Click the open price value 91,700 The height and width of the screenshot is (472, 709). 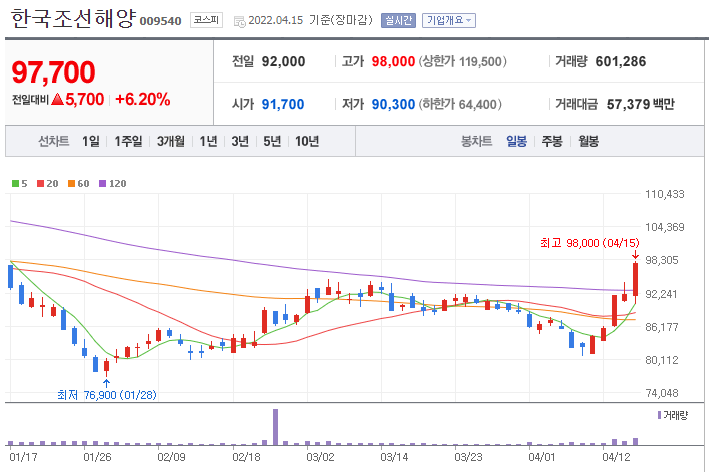[283, 104]
